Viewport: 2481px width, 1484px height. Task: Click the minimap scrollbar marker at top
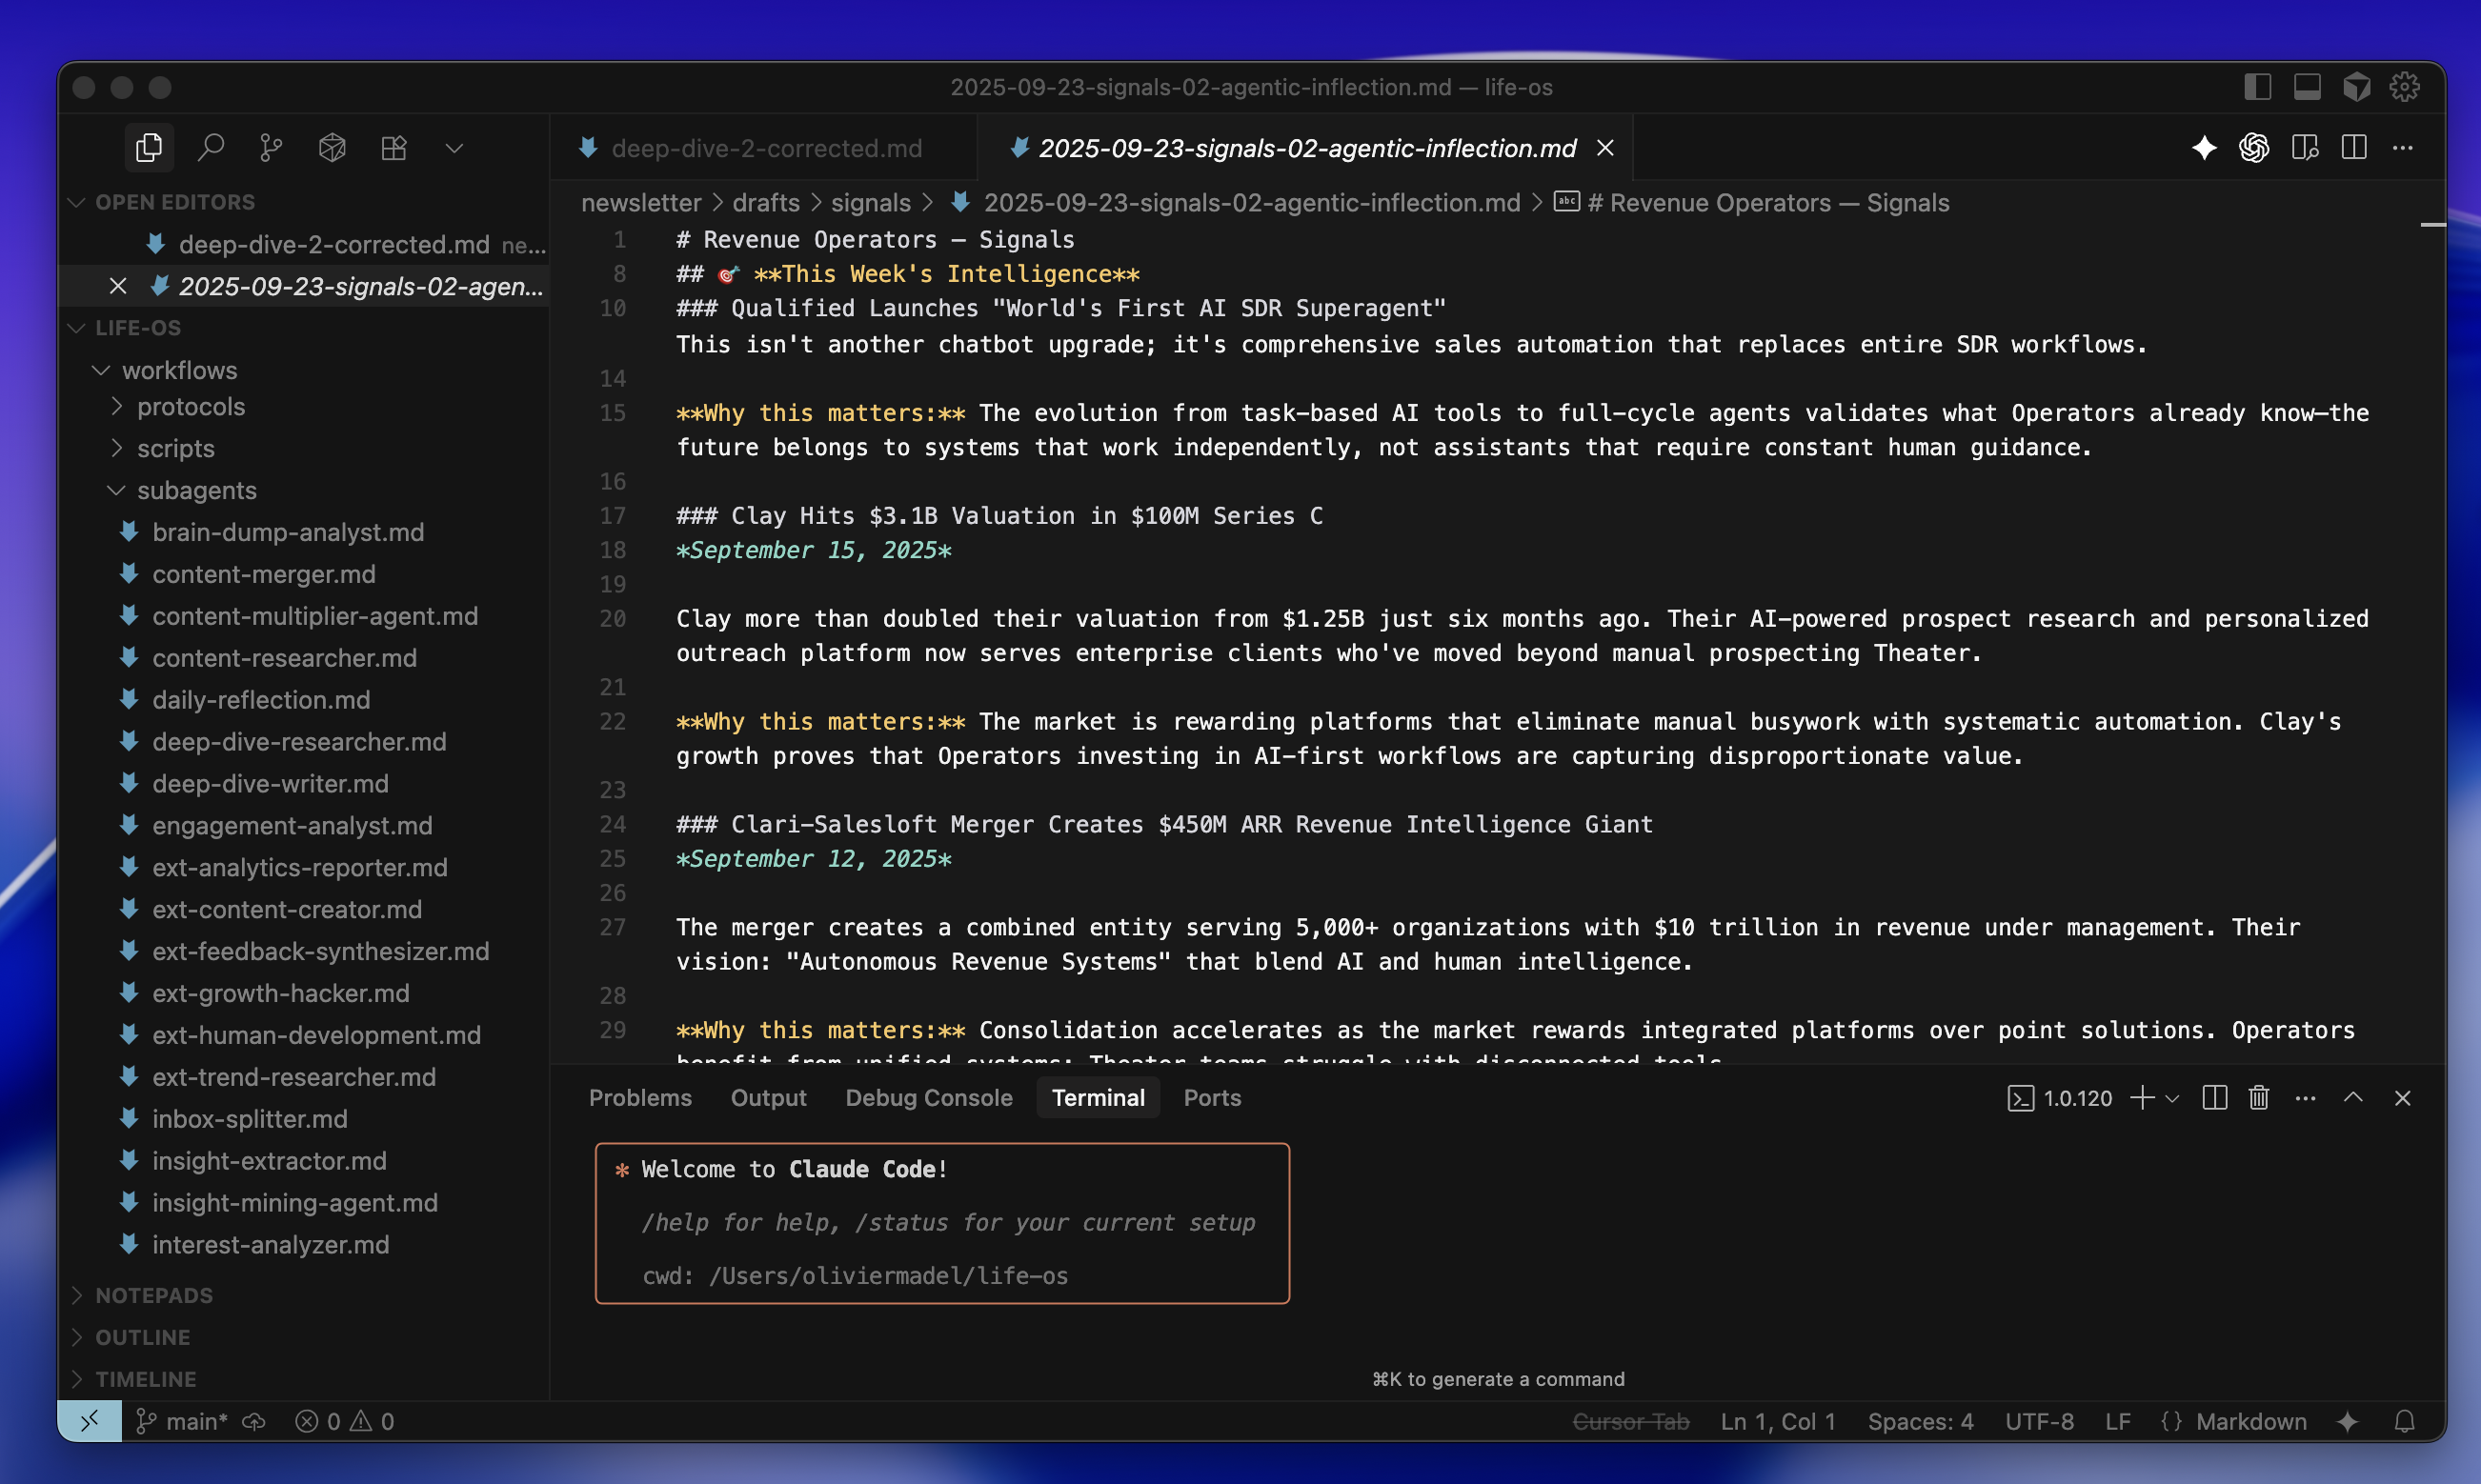tap(2432, 225)
